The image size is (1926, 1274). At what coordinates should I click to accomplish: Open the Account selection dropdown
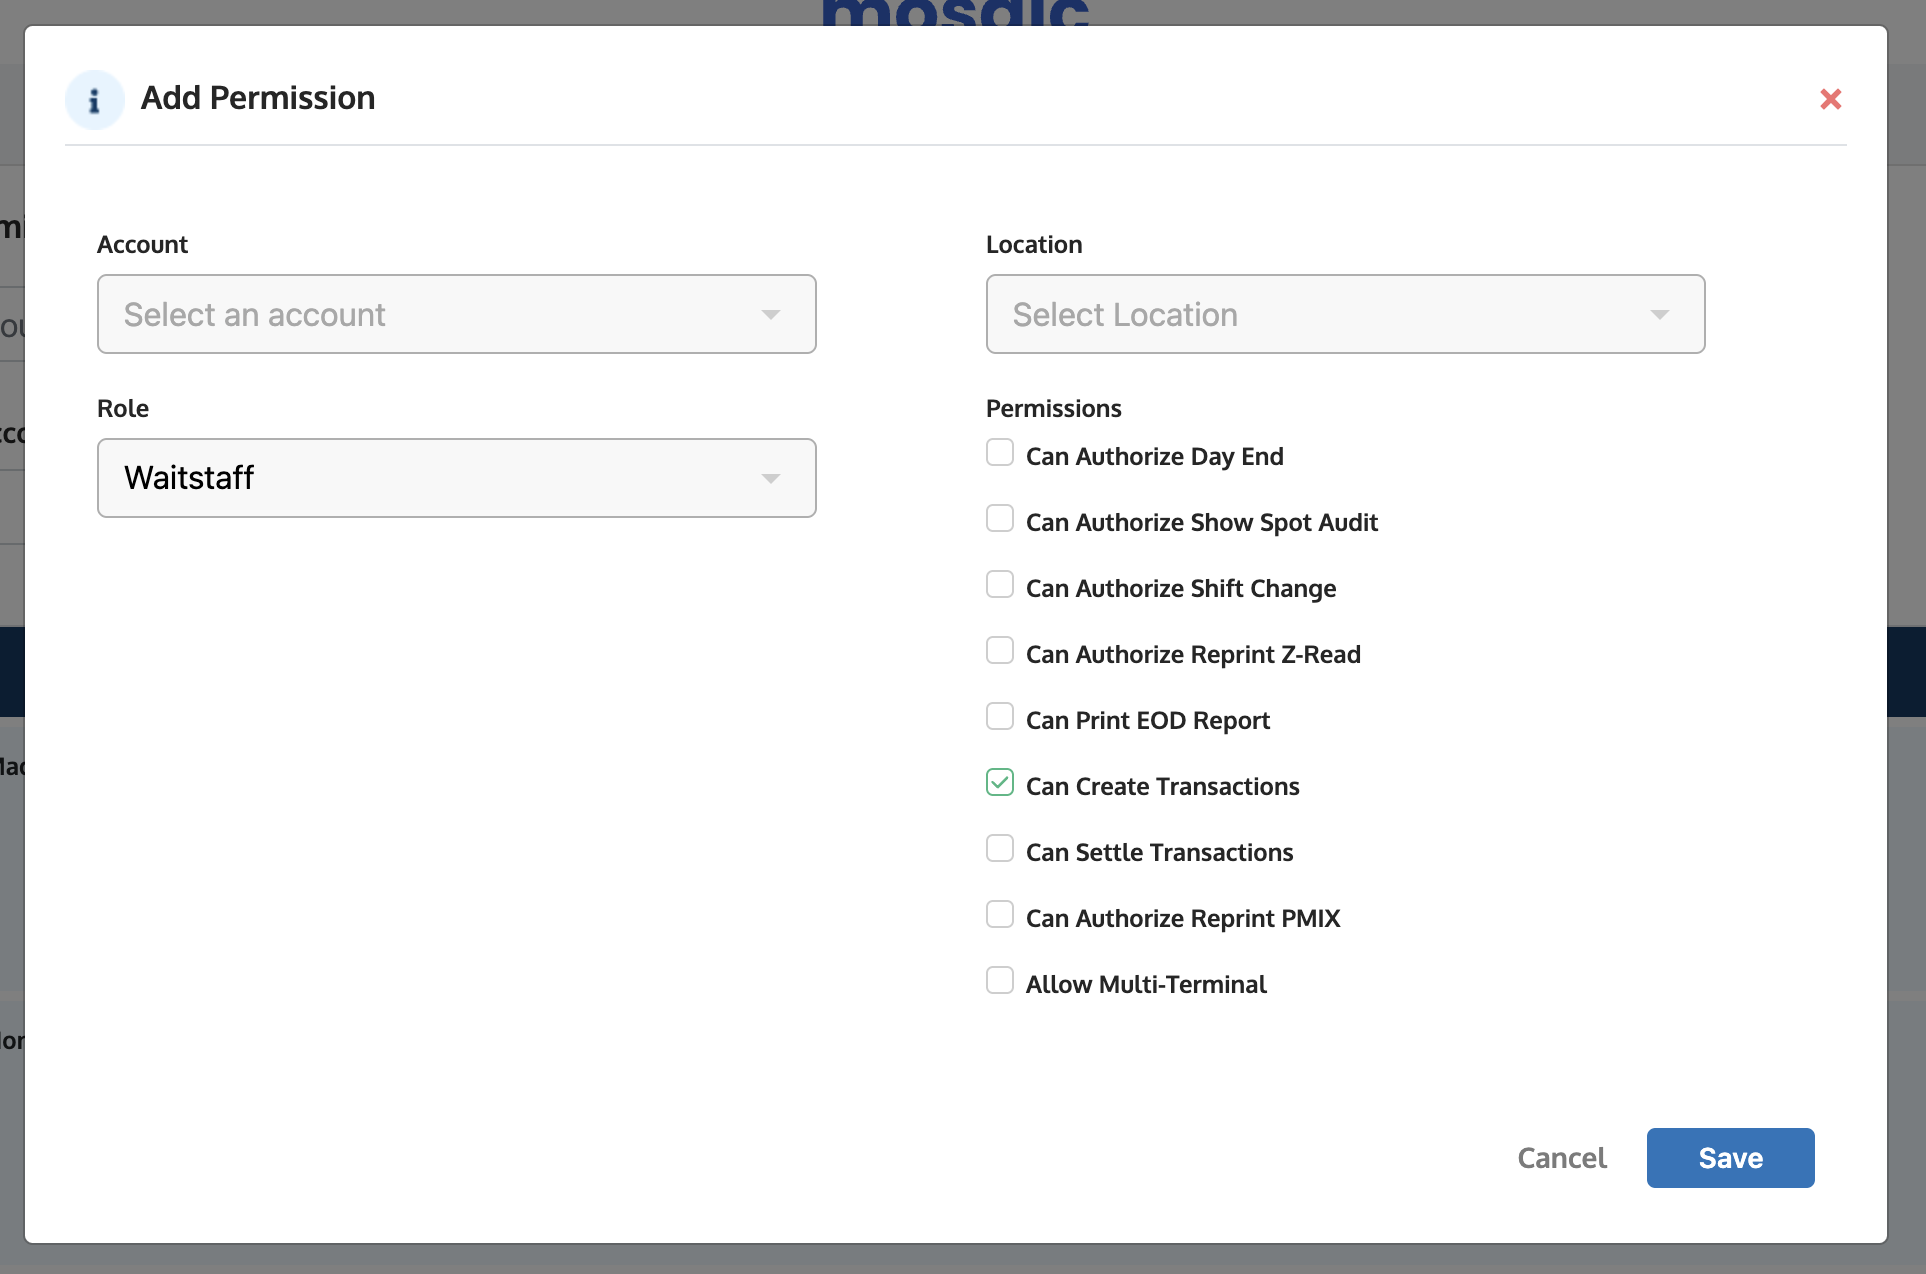[456, 314]
